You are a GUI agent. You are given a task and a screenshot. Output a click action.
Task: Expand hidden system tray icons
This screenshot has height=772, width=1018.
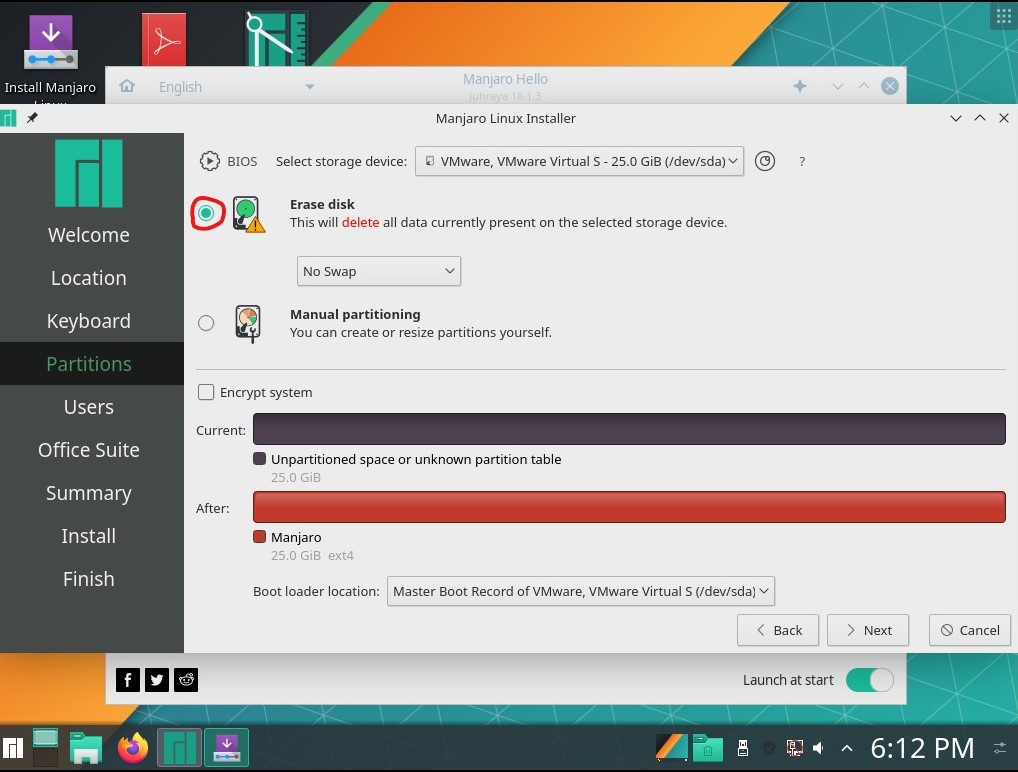[x=847, y=749]
